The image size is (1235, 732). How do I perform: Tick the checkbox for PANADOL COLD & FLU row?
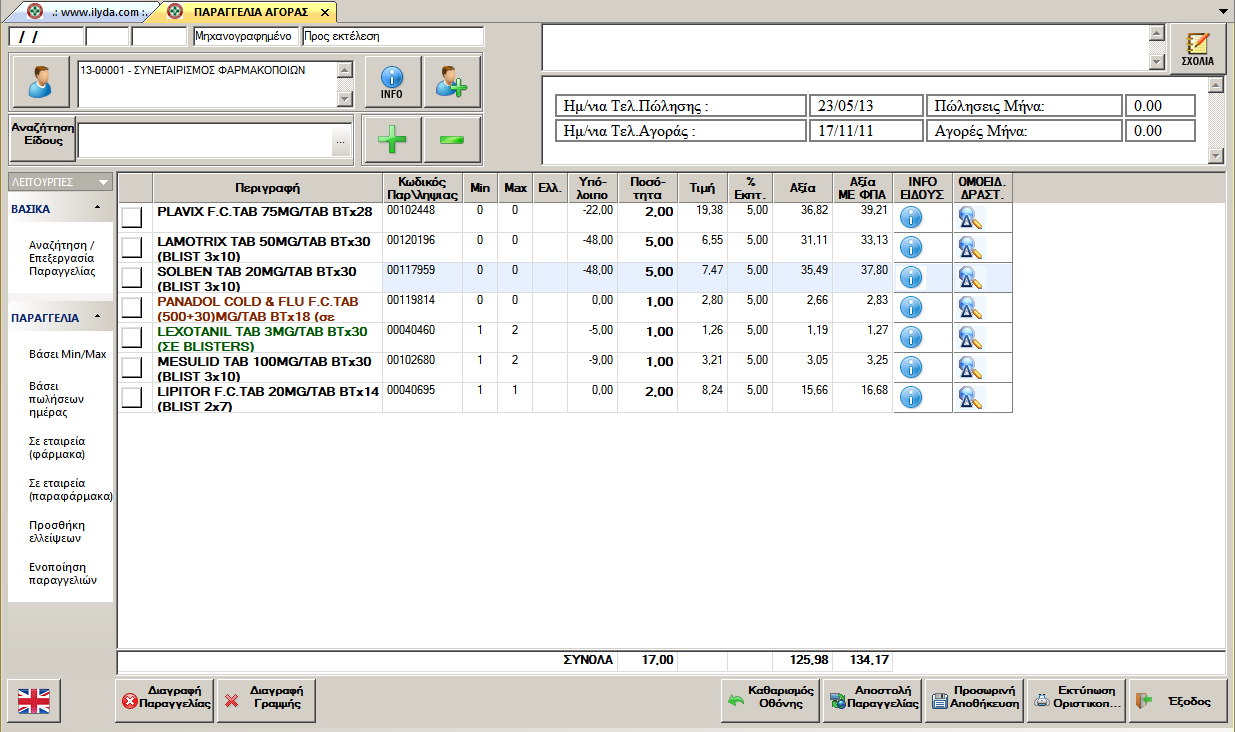click(132, 308)
